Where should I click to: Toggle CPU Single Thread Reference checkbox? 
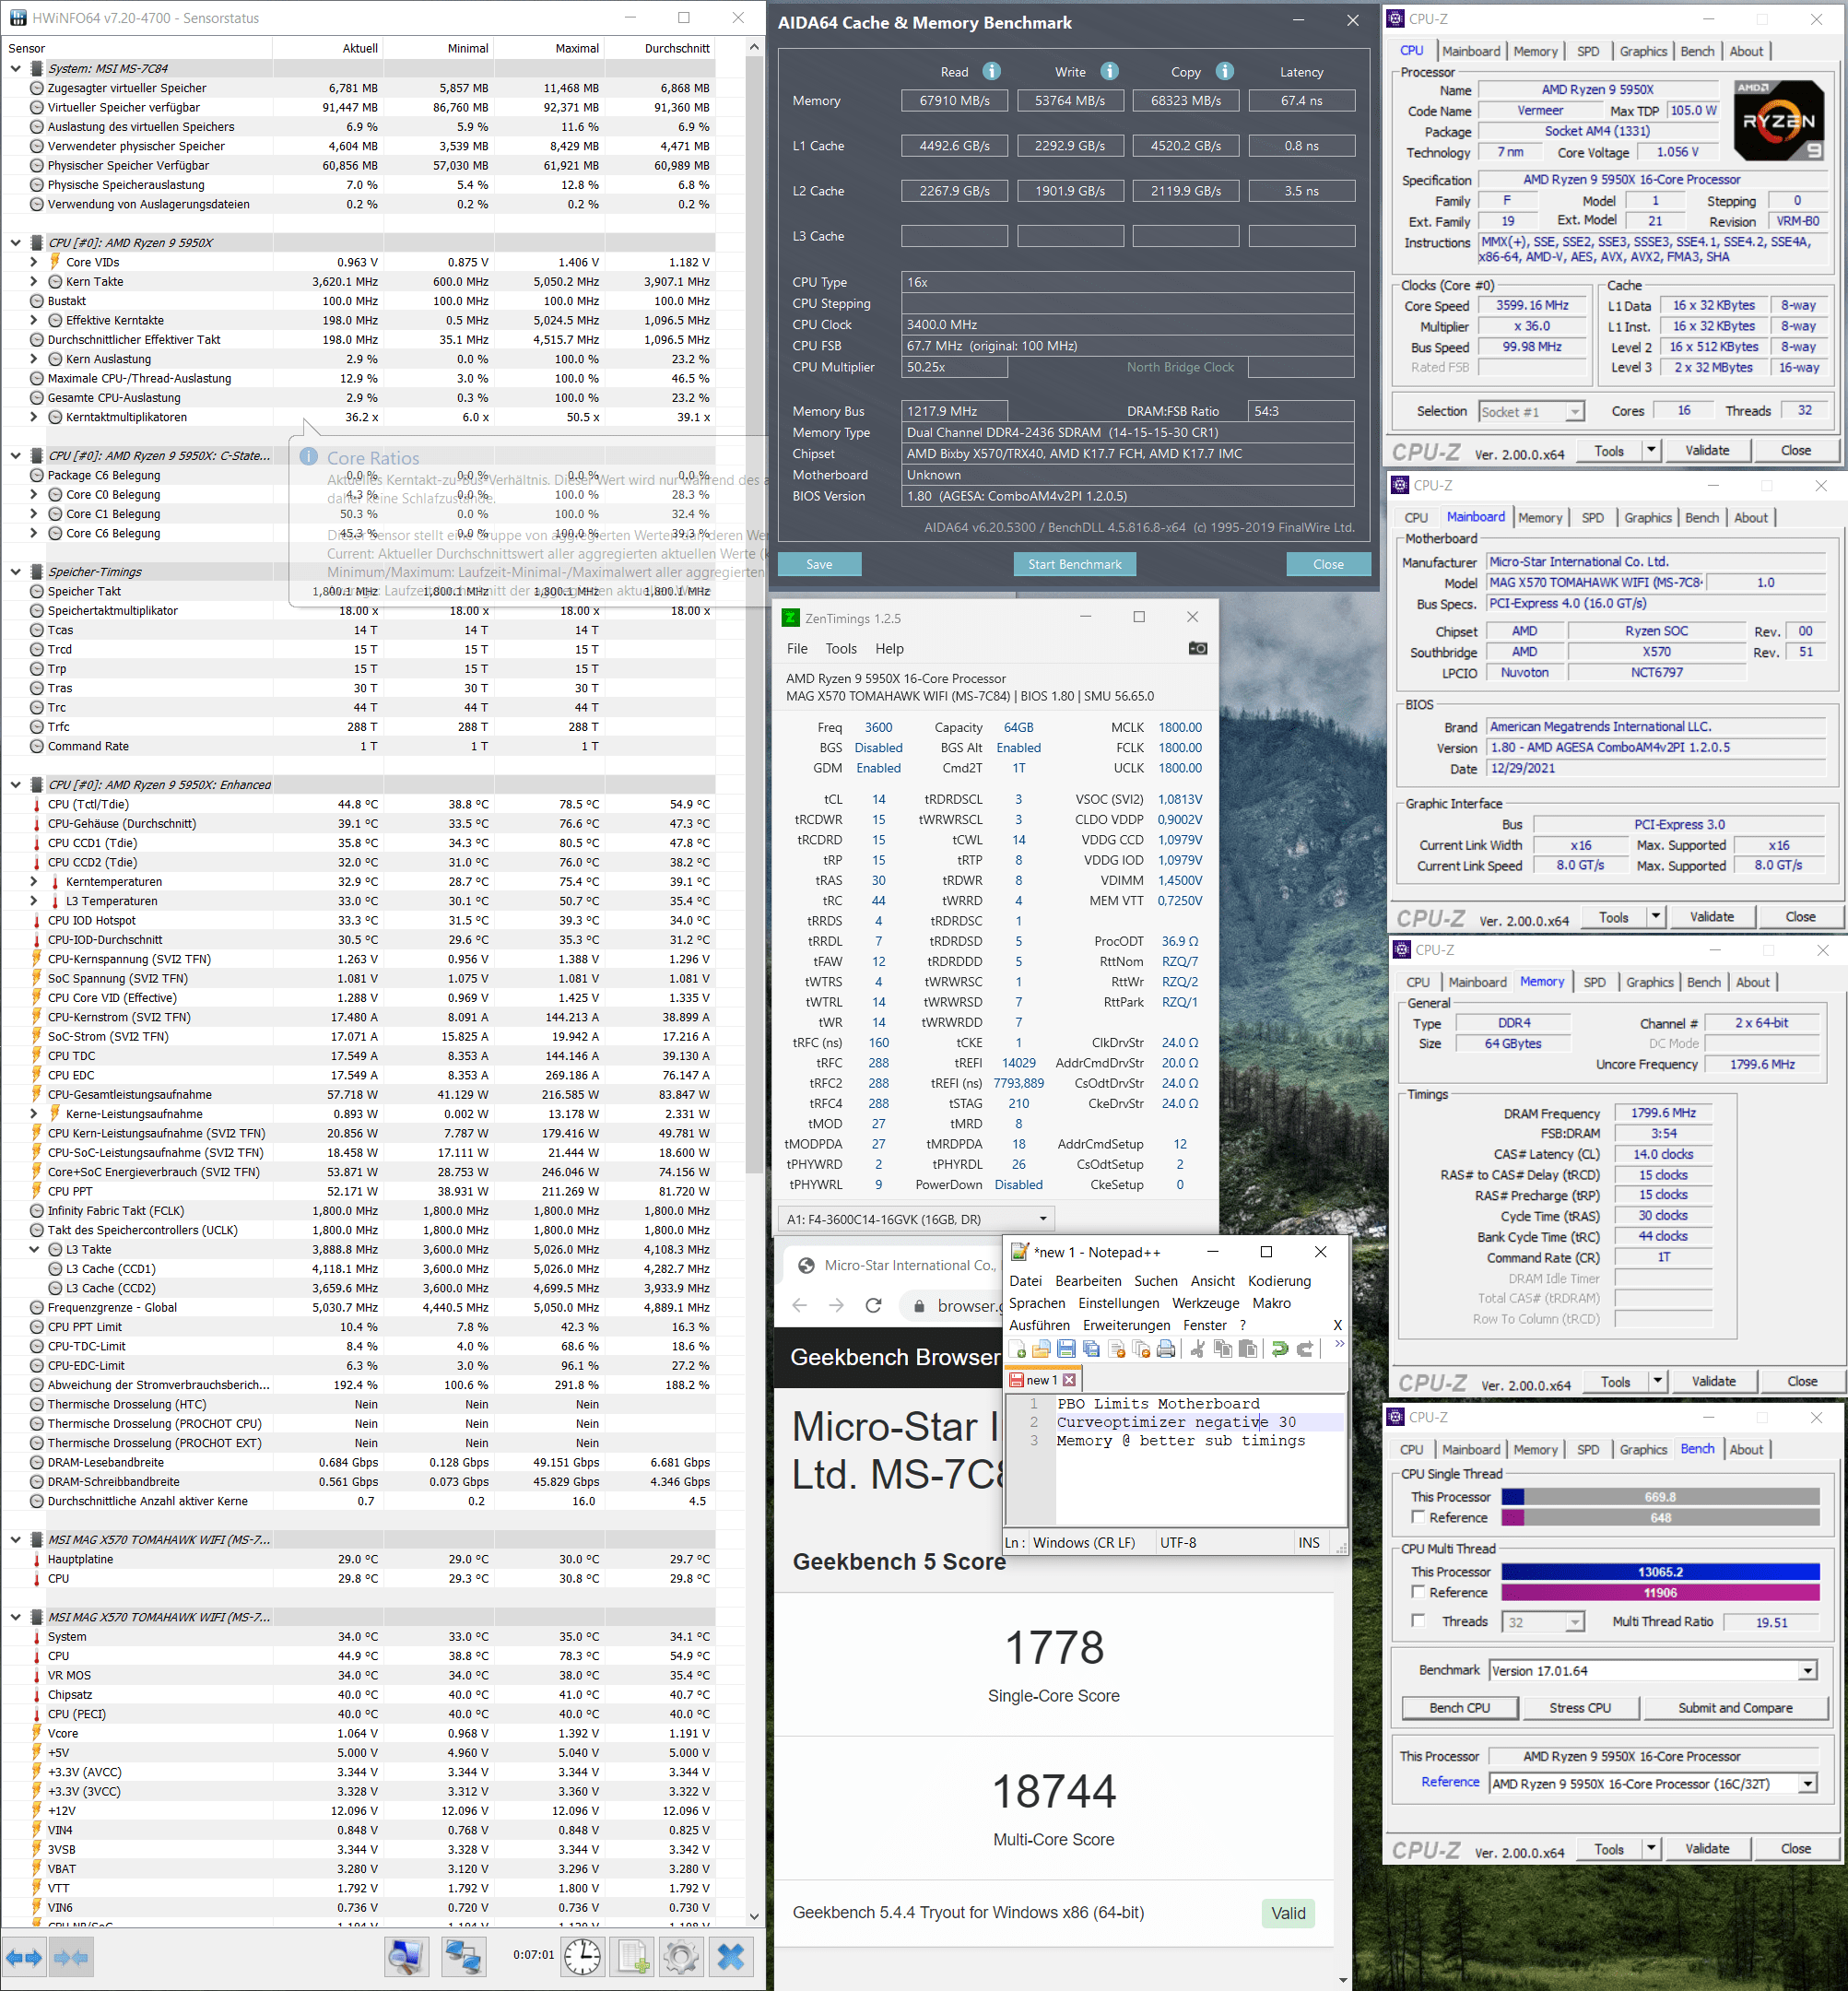click(x=1418, y=1517)
